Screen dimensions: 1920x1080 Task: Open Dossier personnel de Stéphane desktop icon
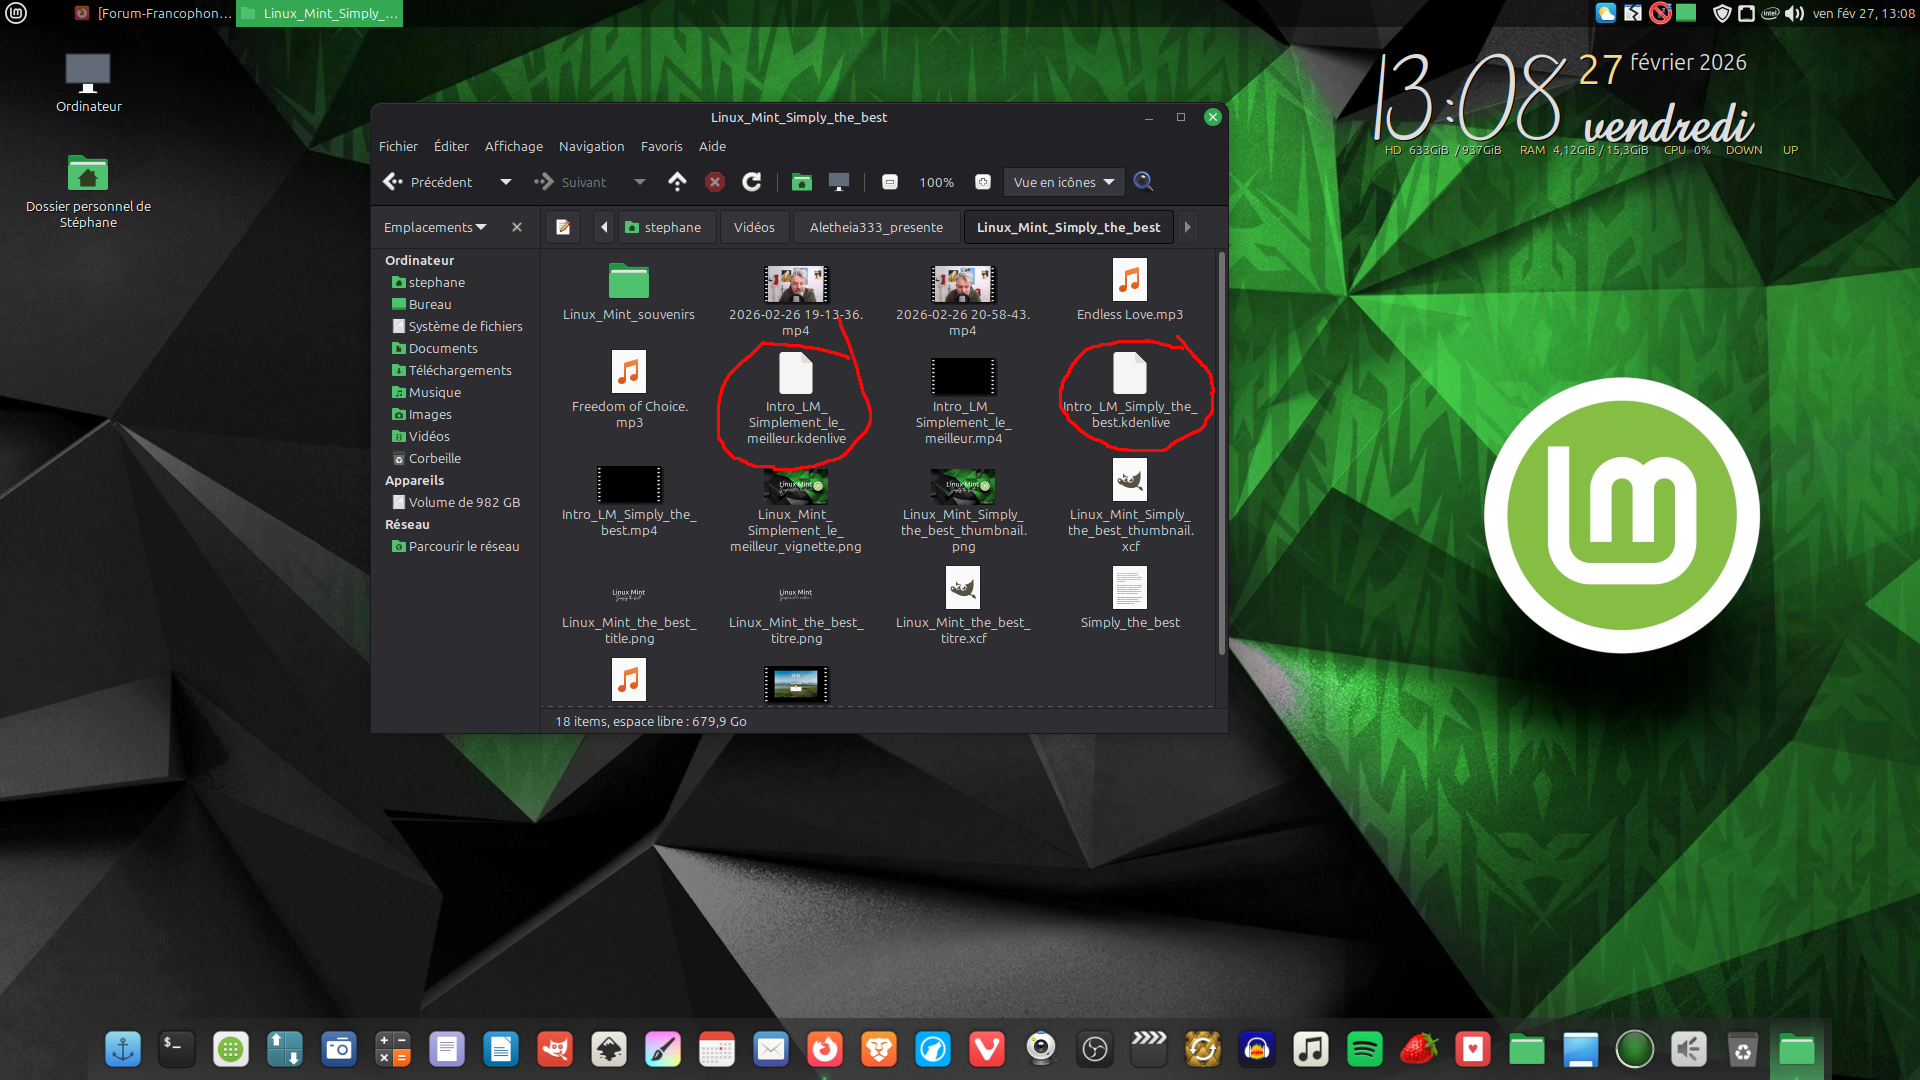[88, 192]
